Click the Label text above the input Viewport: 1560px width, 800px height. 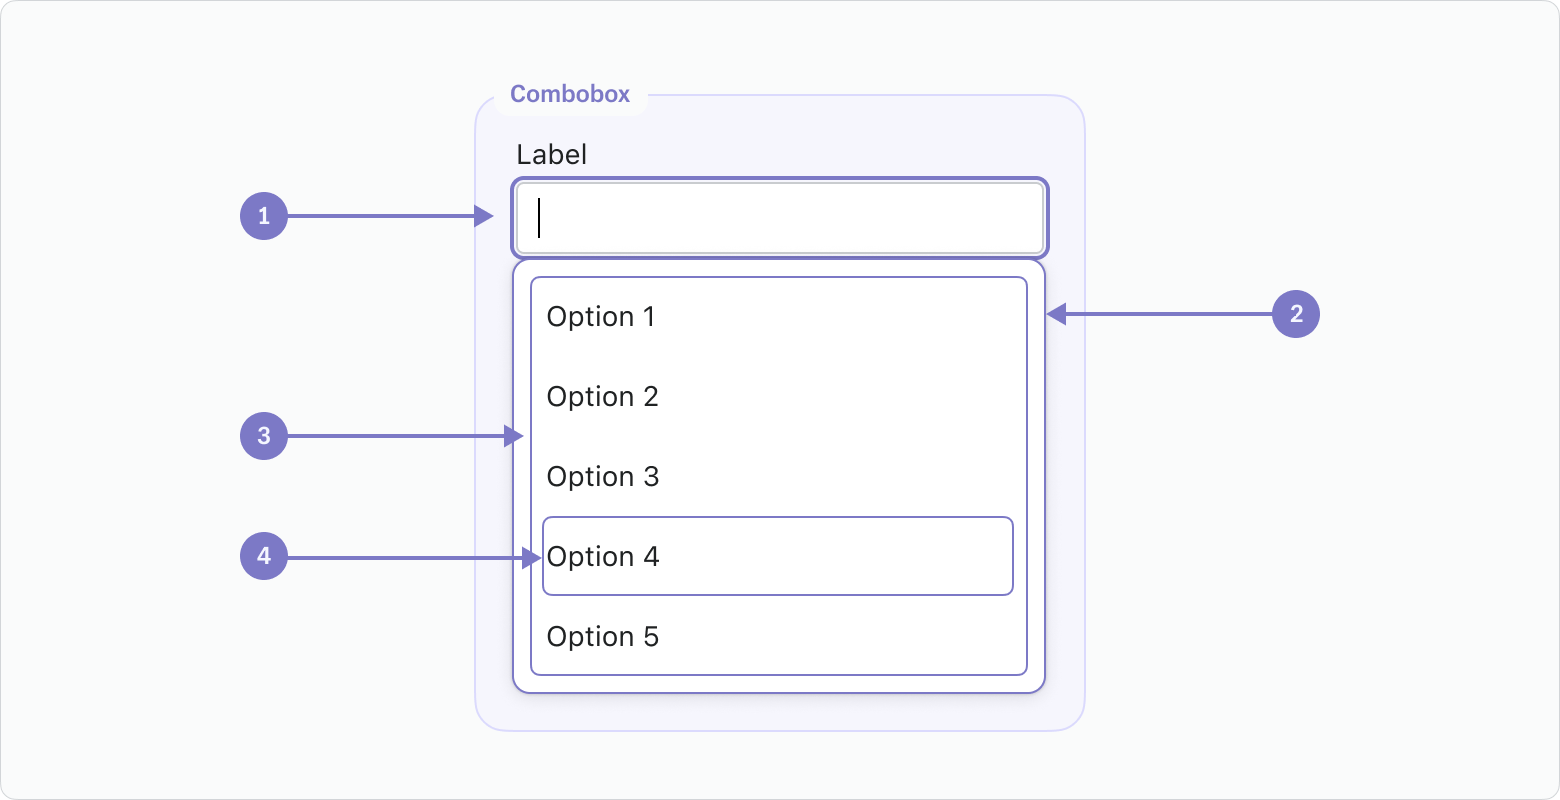551,155
